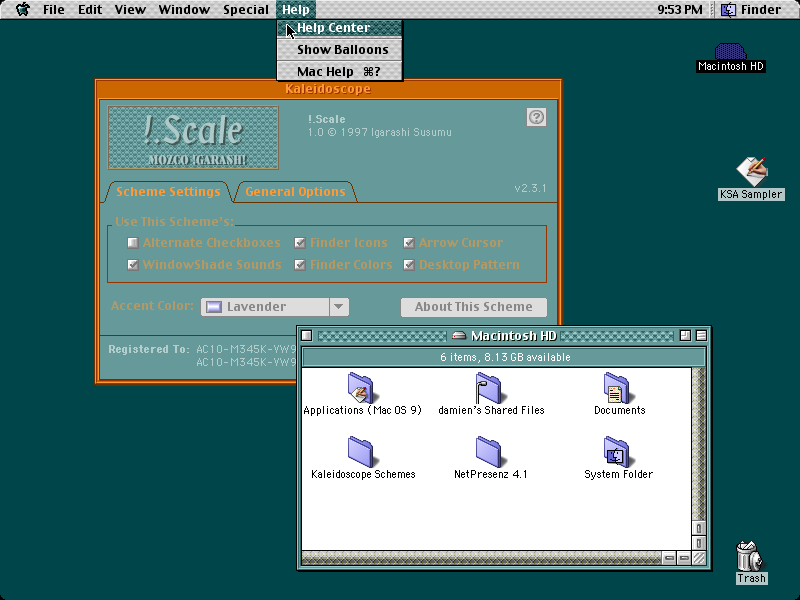Select the KSA Sampler desktop icon

752,171
